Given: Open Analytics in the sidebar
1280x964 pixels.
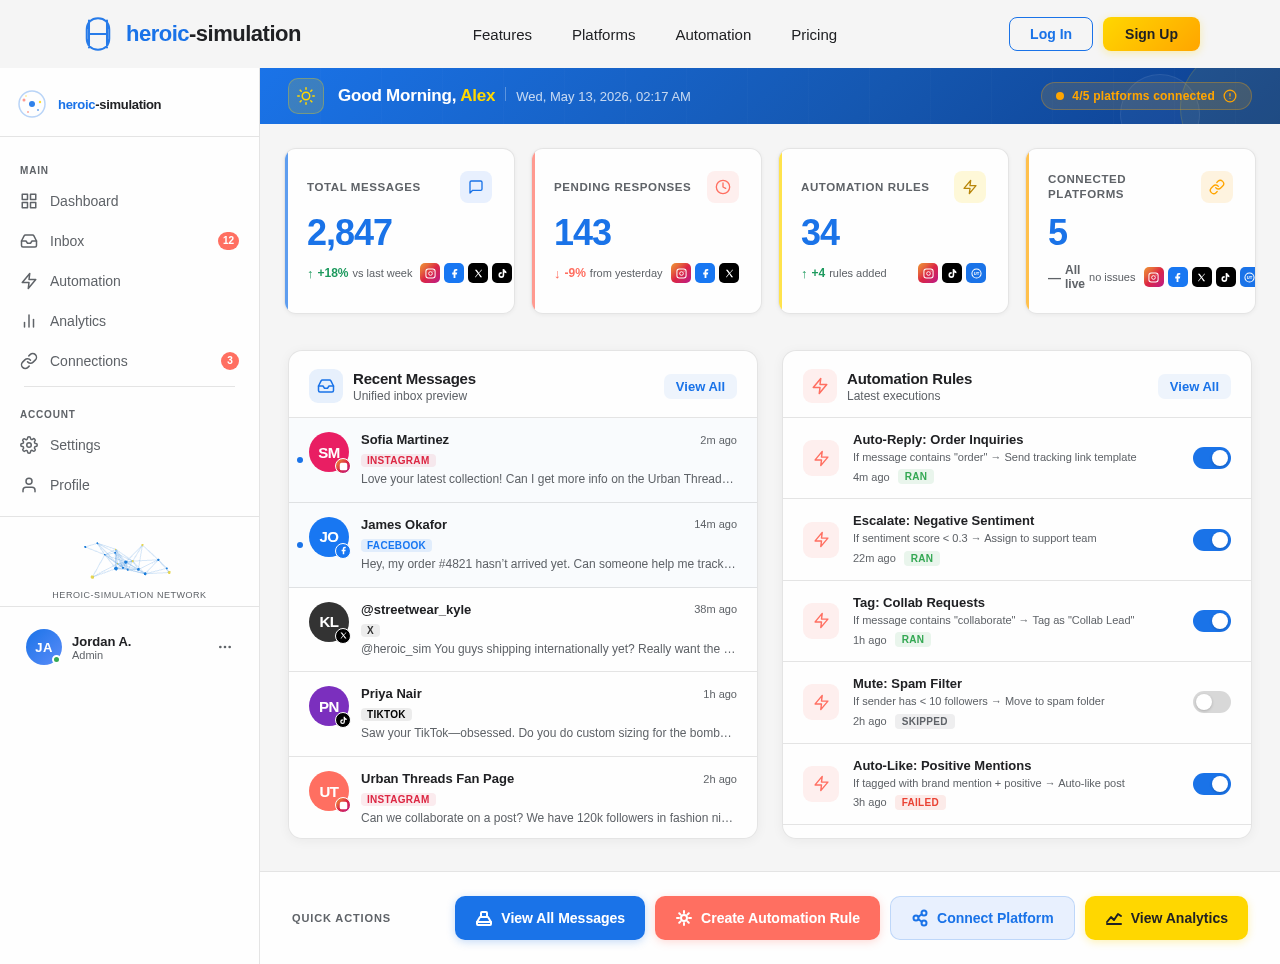Looking at the screenshot, I should [x=129, y=321].
